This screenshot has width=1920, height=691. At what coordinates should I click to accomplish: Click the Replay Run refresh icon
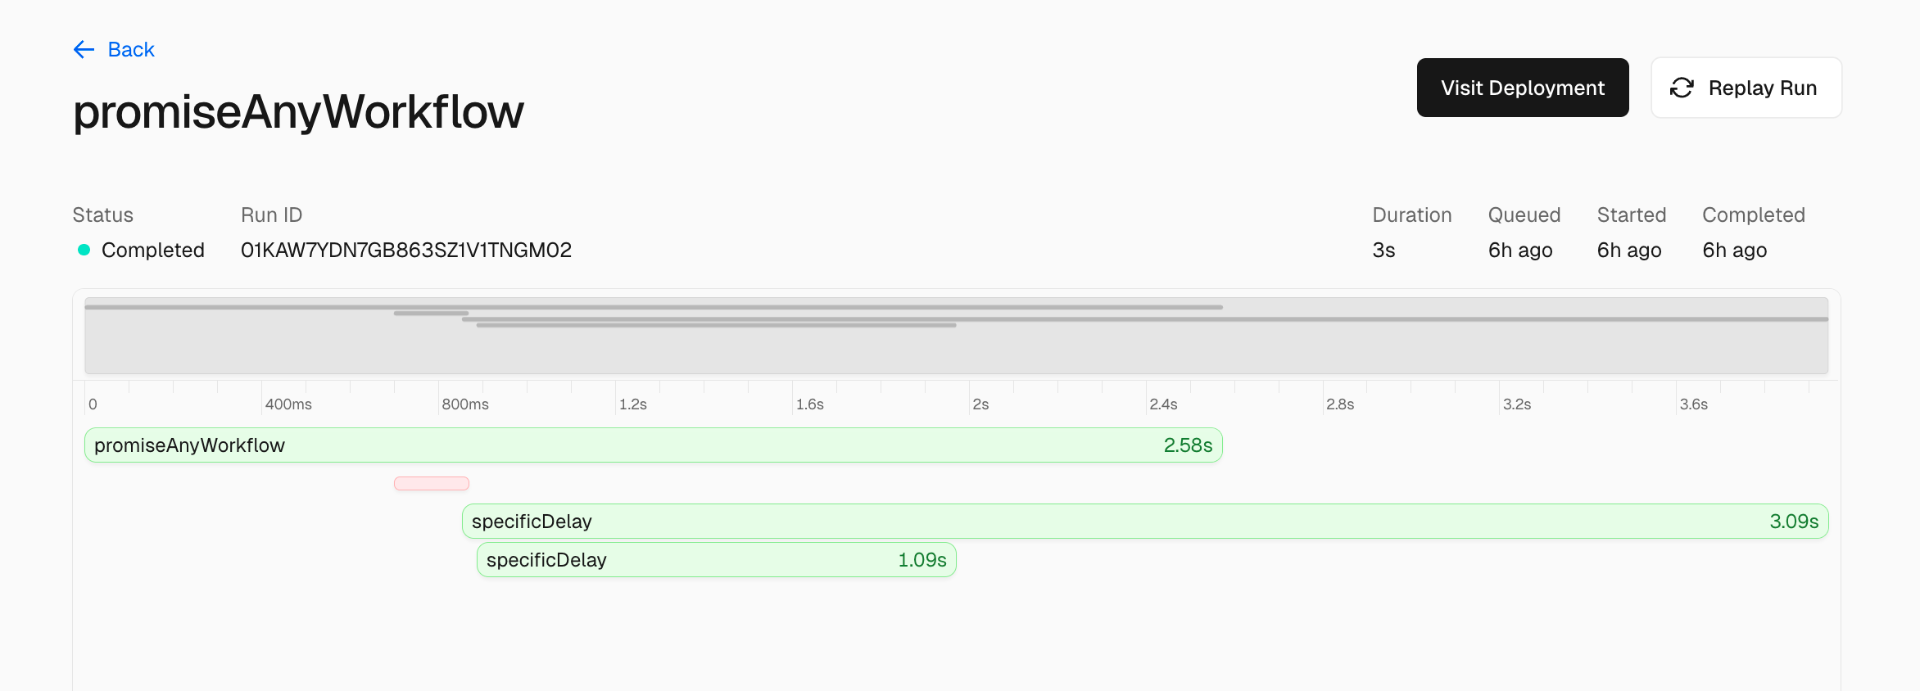click(1682, 88)
